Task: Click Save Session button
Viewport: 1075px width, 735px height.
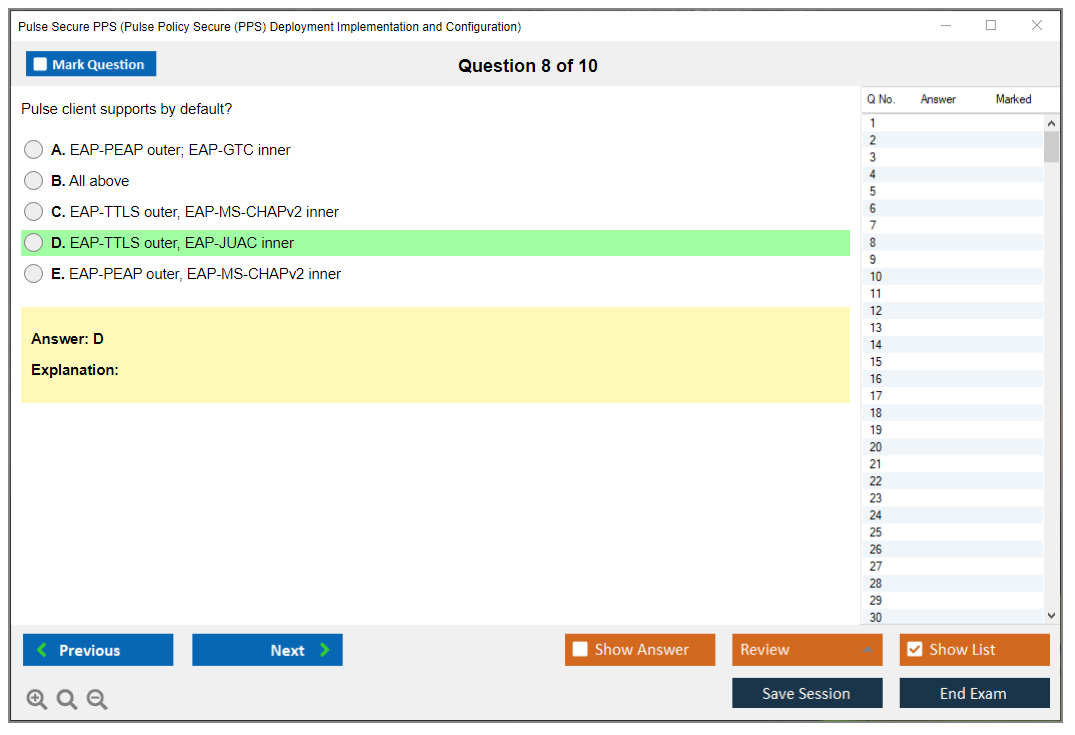Action: [x=807, y=693]
